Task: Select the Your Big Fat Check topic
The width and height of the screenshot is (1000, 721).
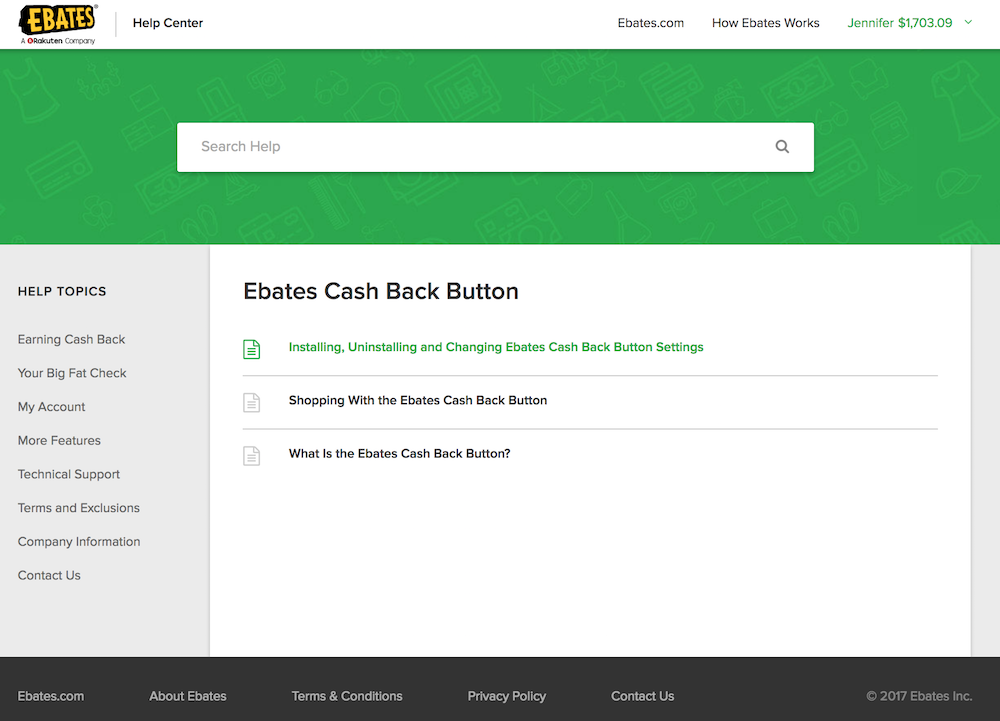Action: [72, 373]
